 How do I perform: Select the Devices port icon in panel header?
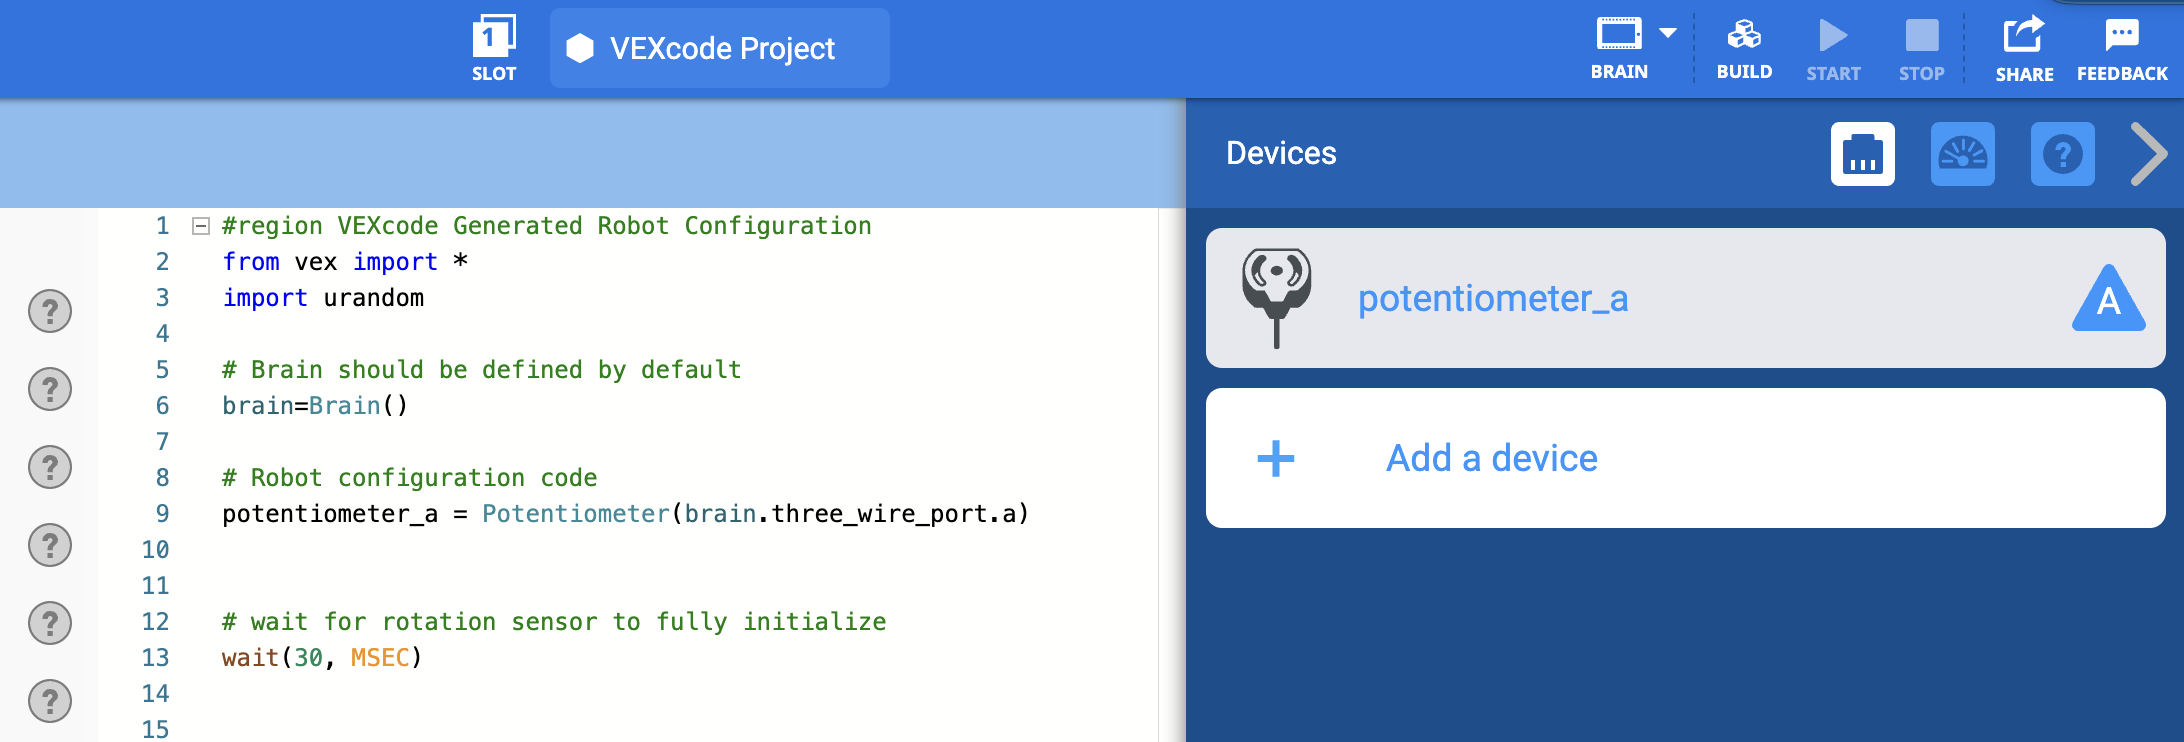click(1863, 154)
